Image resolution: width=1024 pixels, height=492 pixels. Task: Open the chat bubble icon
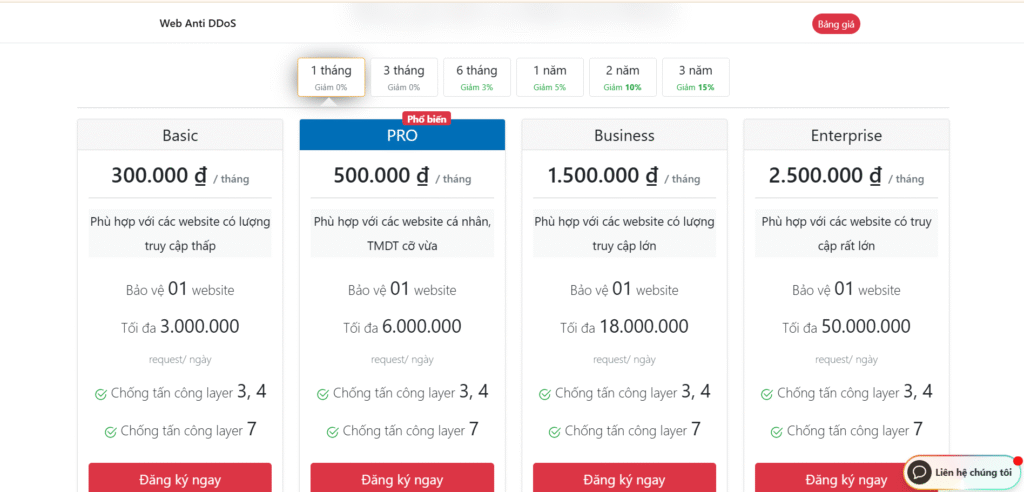pyautogui.click(x=919, y=472)
